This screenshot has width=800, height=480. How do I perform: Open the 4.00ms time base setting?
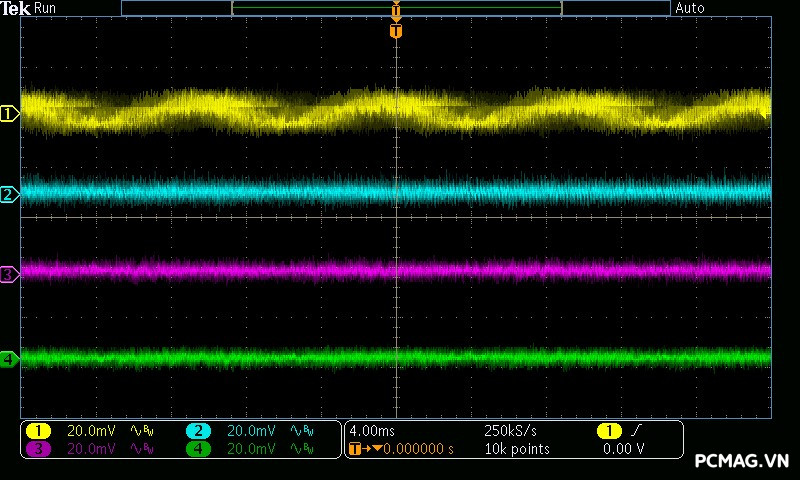(372, 431)
